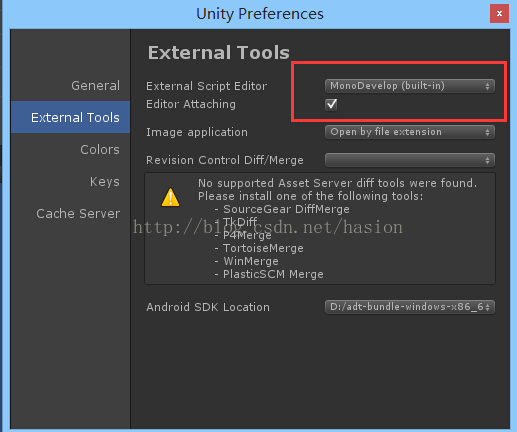Click the Unity Preferences title bar
This screenshot has width=517, height=432.
tap(259, 14)
